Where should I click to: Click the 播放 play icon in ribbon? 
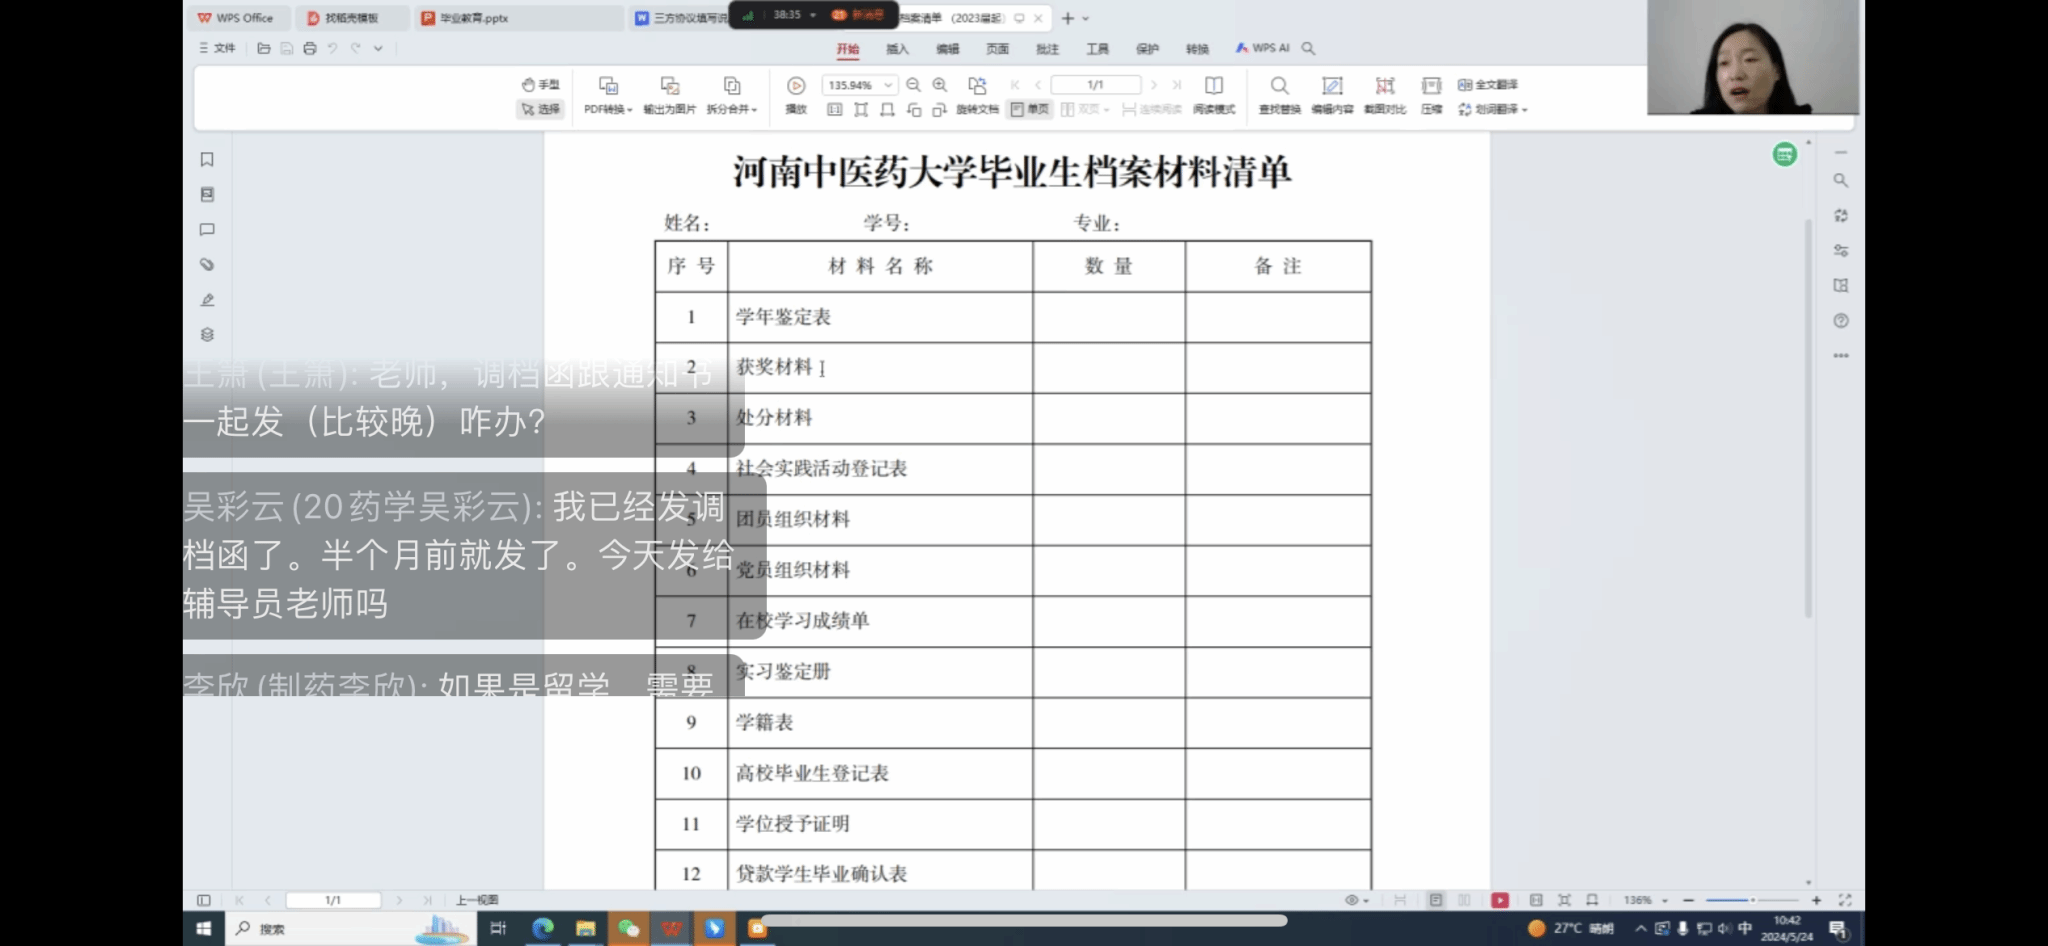(796, 87)
